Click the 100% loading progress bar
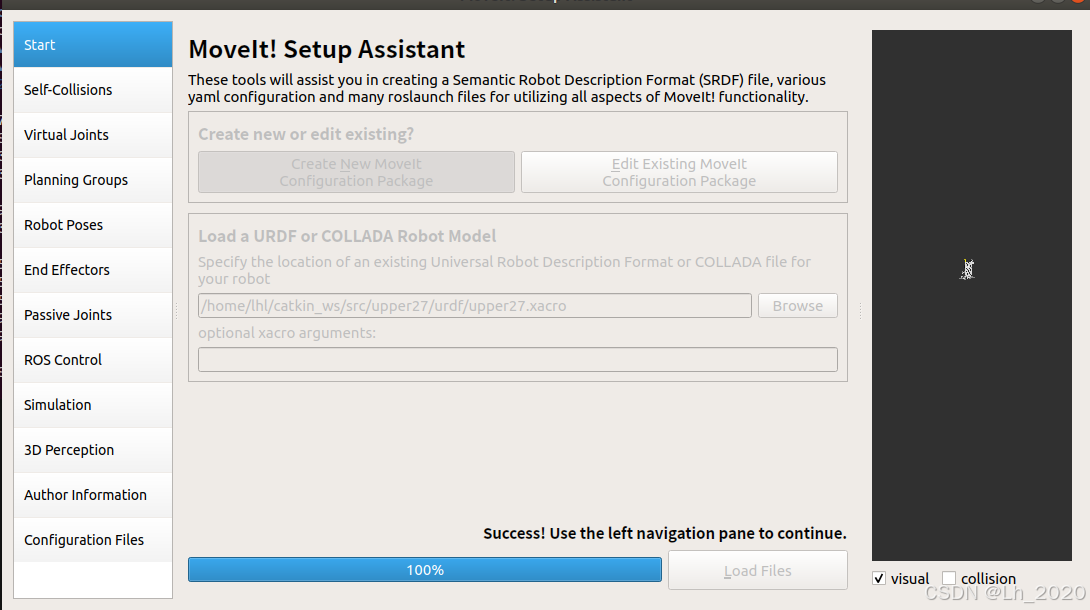 click(x=425, y=570)
